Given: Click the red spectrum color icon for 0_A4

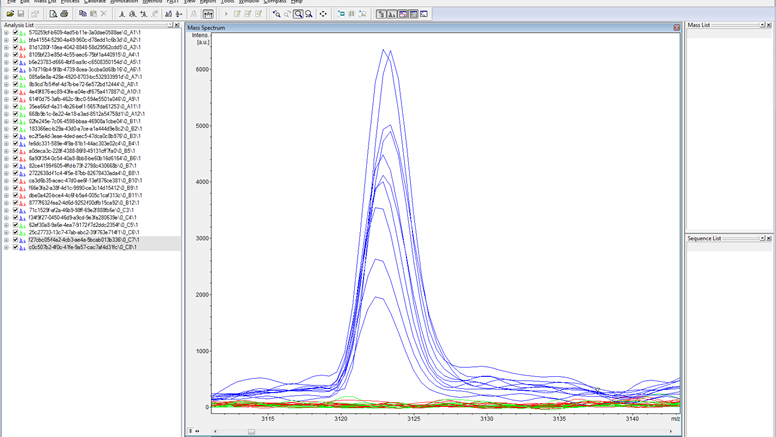Looking at the screenshot, I should (x=22, y=54).
